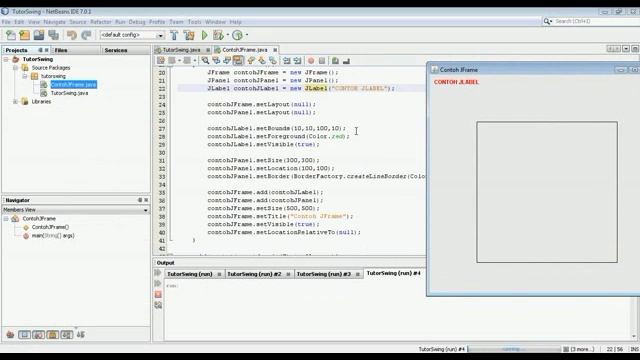Click the editor Shift Line Left icon
Screen dimensions: 640x360
pyautogui.click(x=287, y=61)
